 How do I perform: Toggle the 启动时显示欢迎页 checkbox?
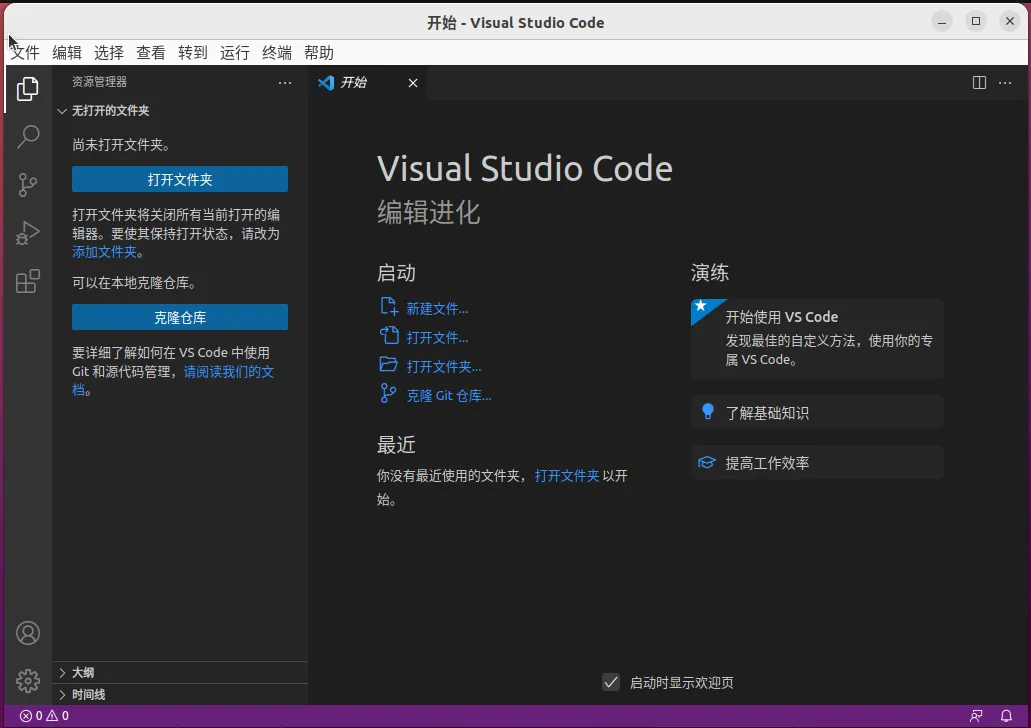point(611,682)
